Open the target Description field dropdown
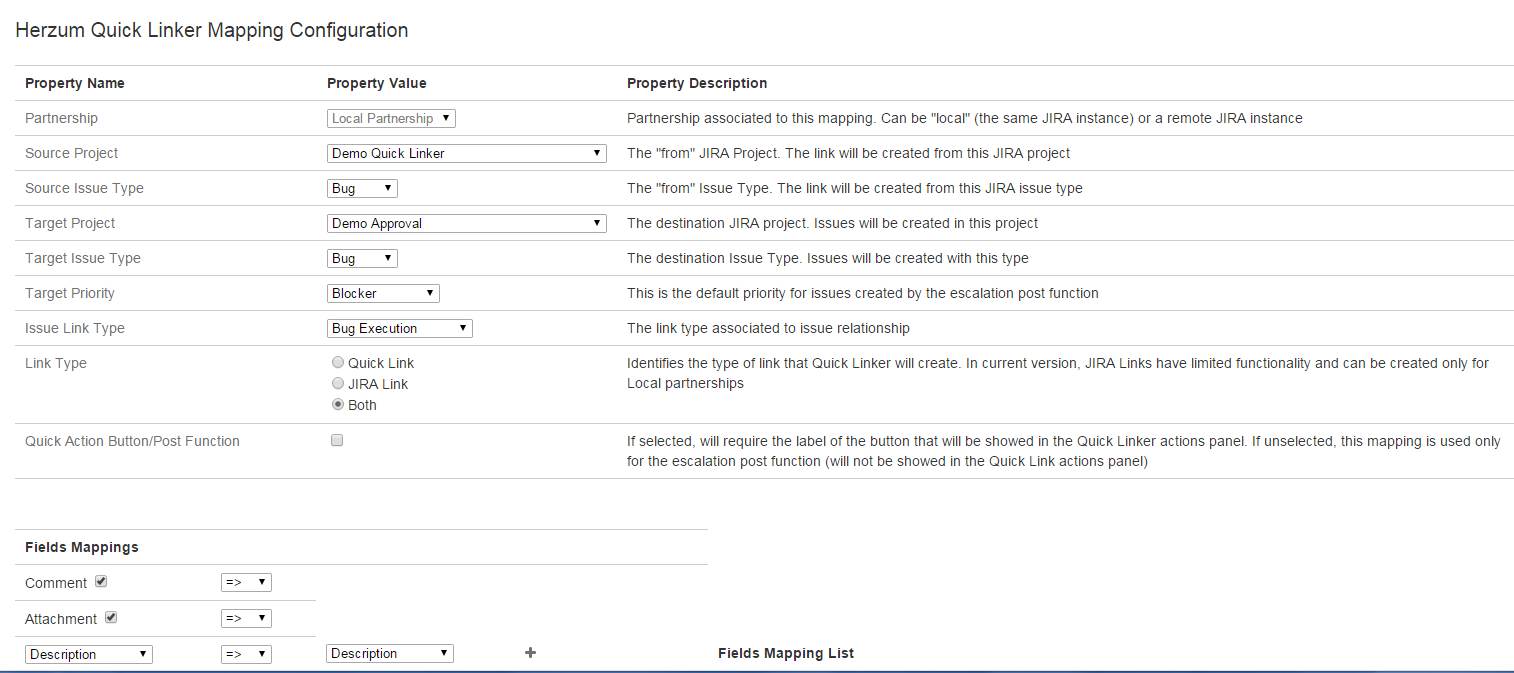Screen dimensions: 1514x673 point(390,653)
